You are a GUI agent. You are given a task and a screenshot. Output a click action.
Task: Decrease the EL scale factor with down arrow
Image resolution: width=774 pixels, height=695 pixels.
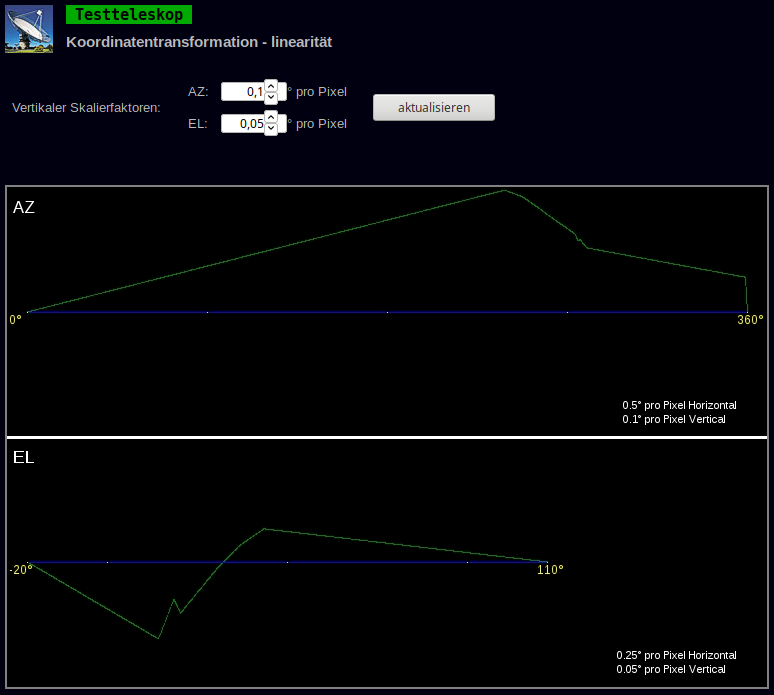pos(271,129)
